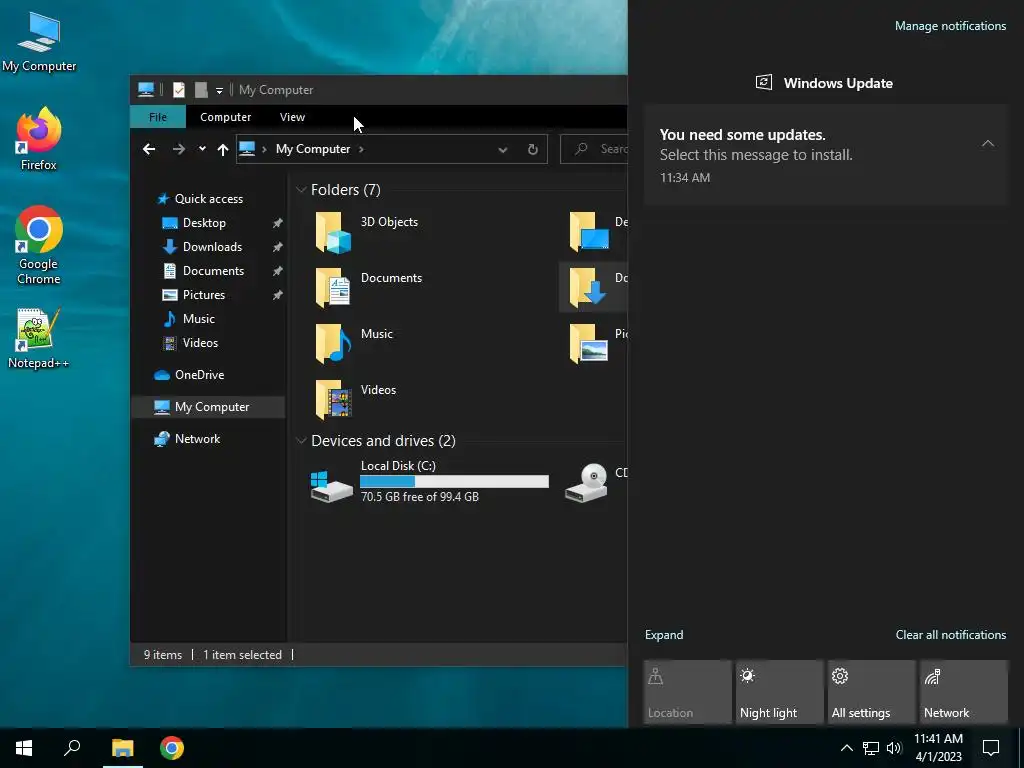Click the Explorer search box
The width and height of the screenshot is (1024, 768).
(x=594, y=149)
